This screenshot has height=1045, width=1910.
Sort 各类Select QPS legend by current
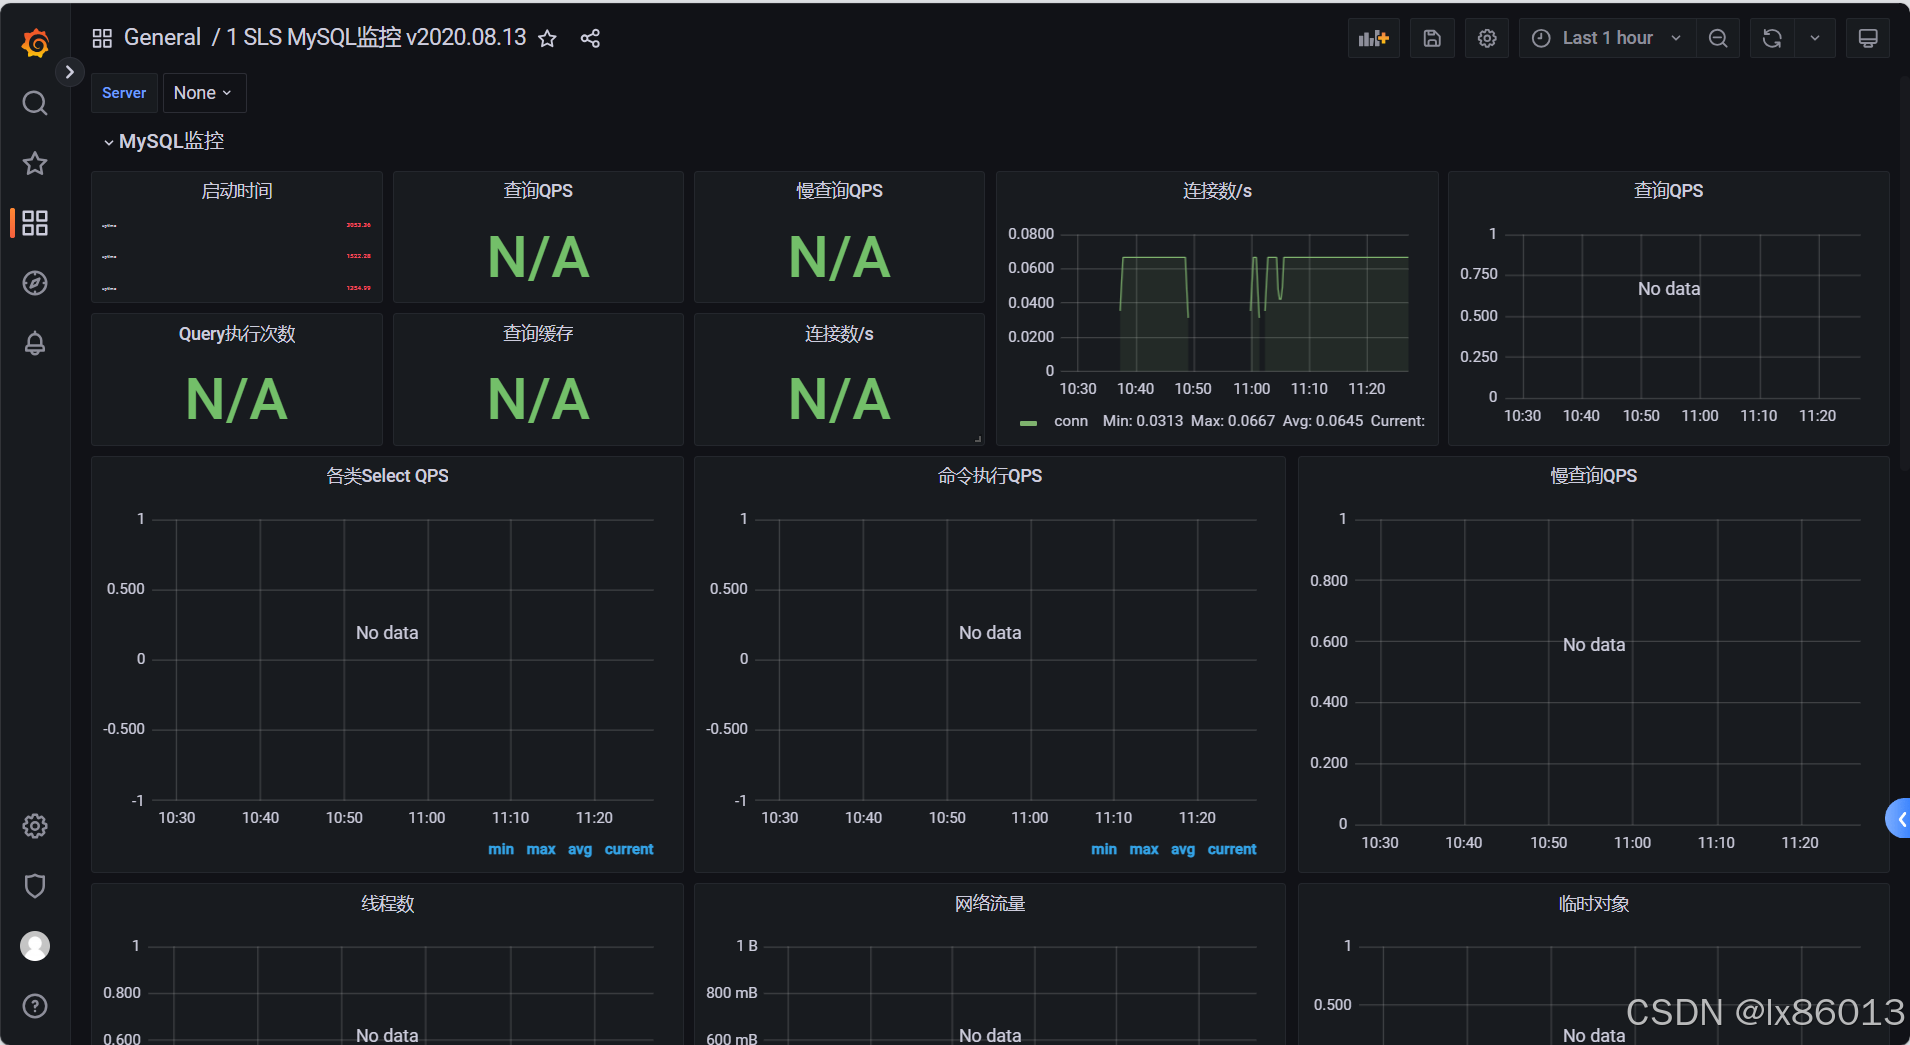(629, 849)
